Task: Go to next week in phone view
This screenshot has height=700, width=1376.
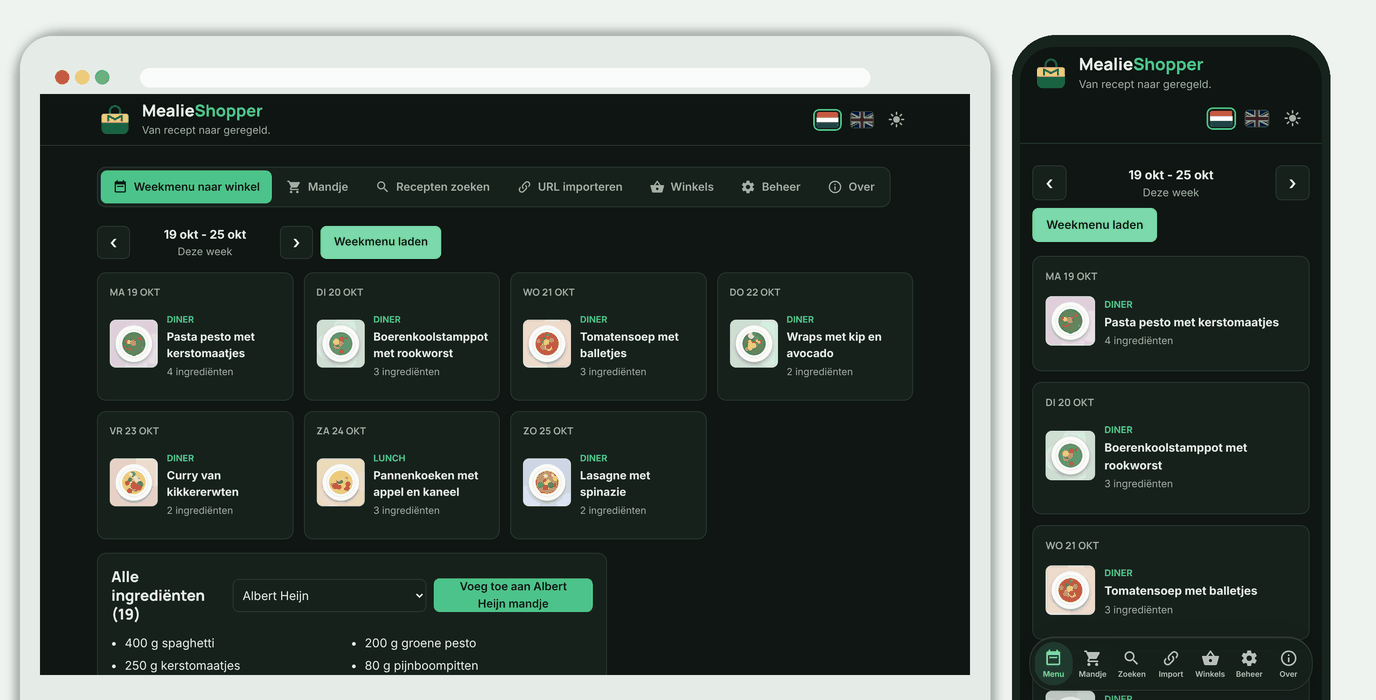Action: click(1292, 183)
